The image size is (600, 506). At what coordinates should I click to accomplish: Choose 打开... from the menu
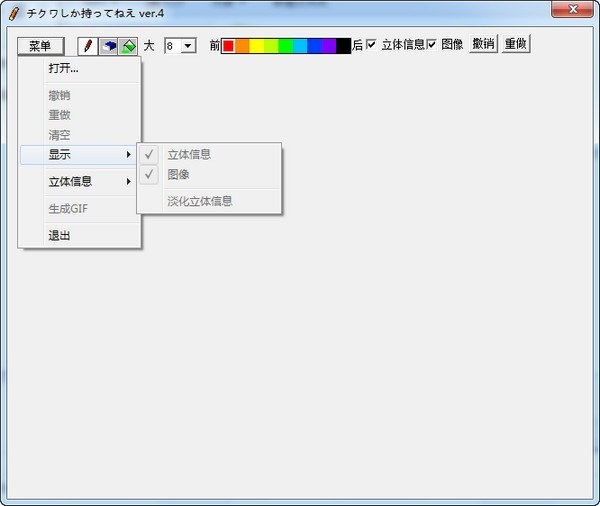pyautogui.click(x=80, y=68)
